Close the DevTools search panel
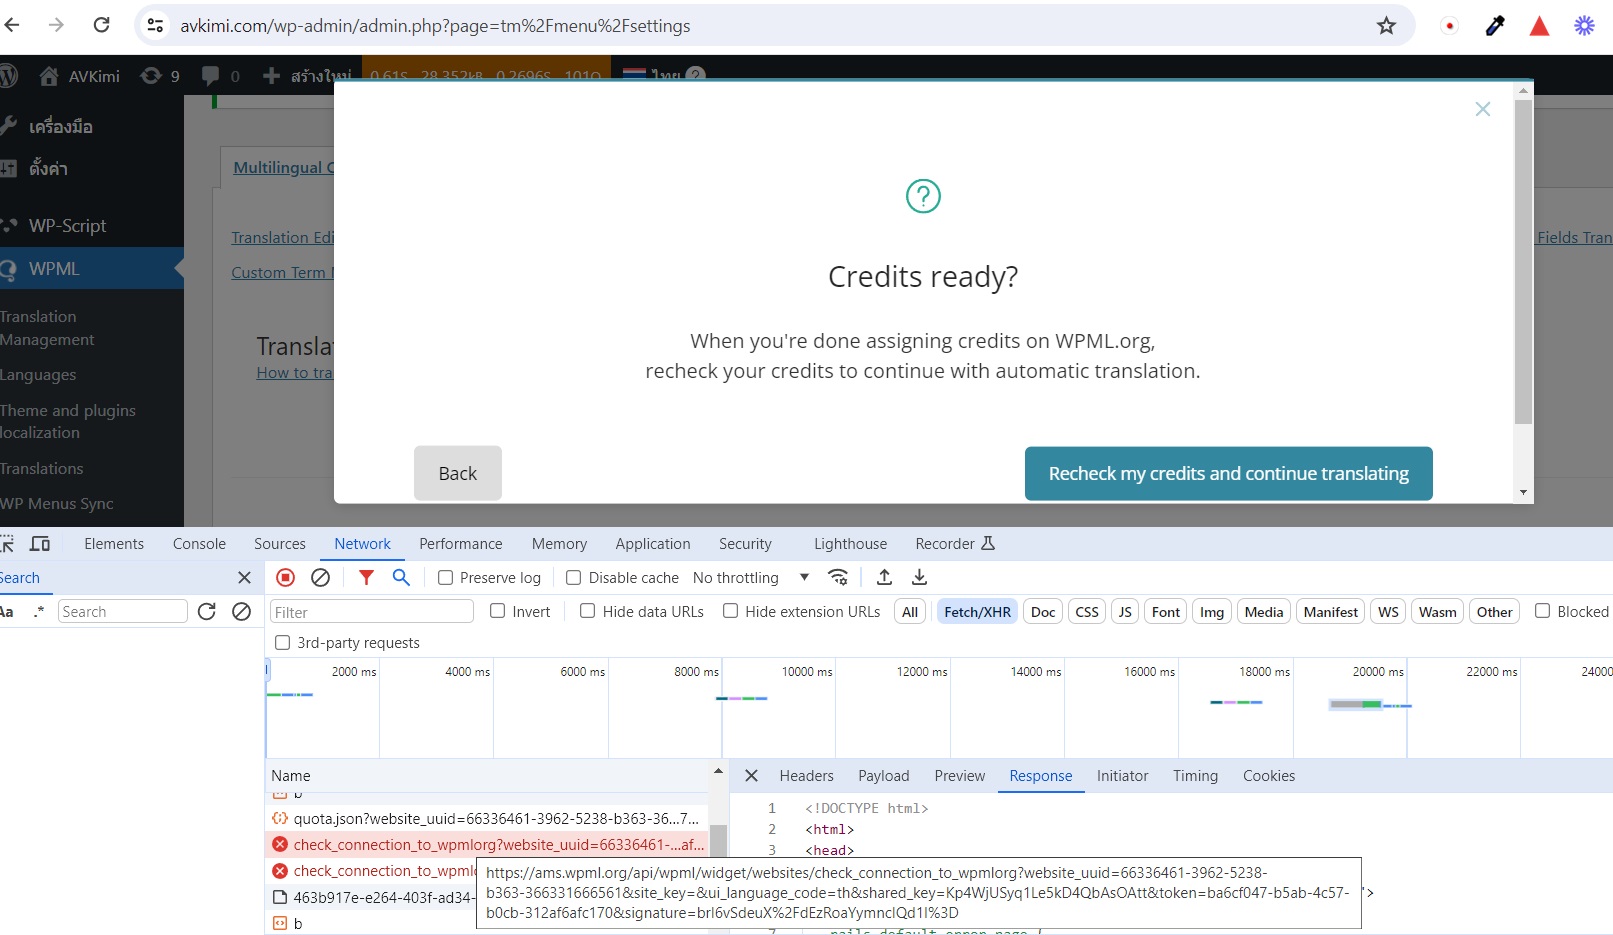Image resolution: width=1613 pixels, height=935 pixels. point(244,577)
